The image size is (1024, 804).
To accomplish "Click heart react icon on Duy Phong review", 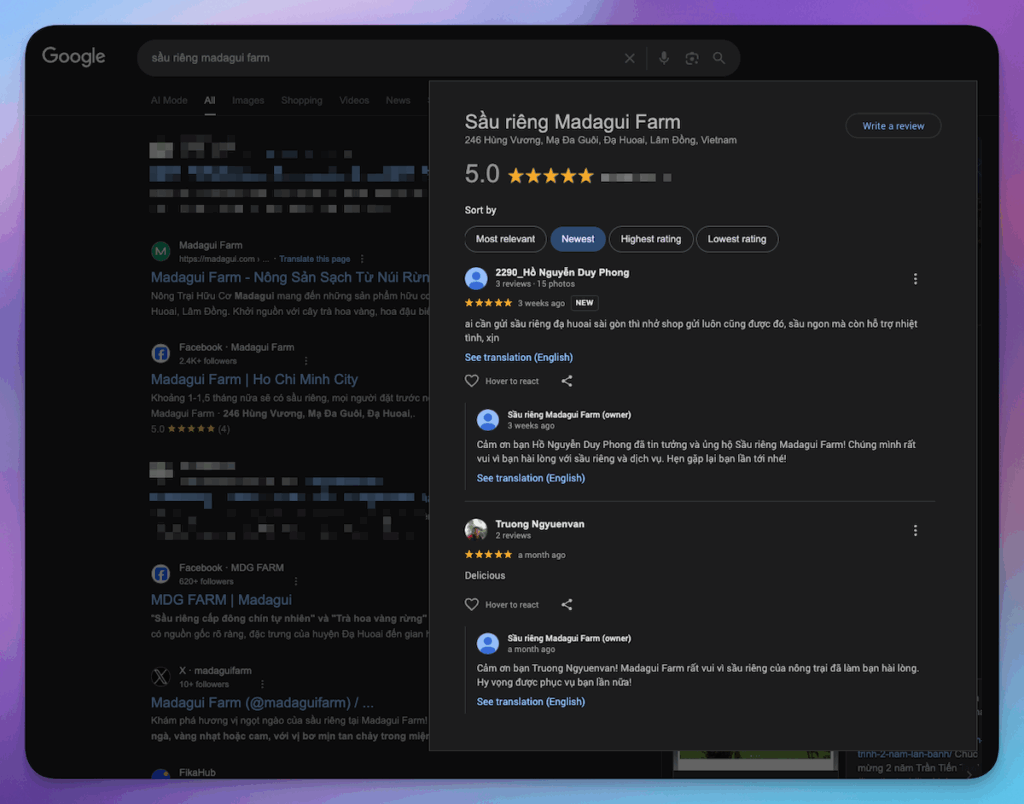I will tap(472, 381).
